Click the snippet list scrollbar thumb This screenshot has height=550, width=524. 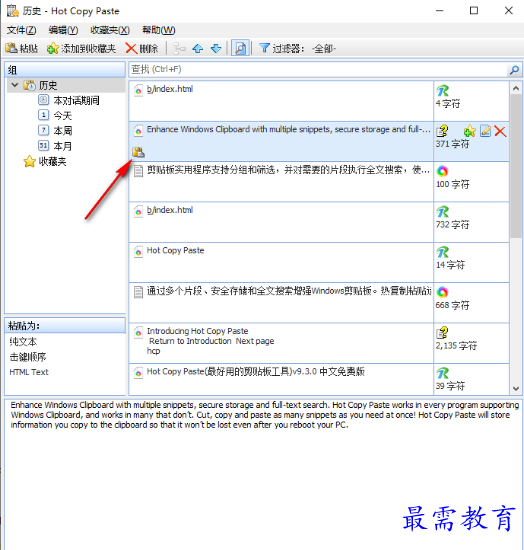coord(516,166)
